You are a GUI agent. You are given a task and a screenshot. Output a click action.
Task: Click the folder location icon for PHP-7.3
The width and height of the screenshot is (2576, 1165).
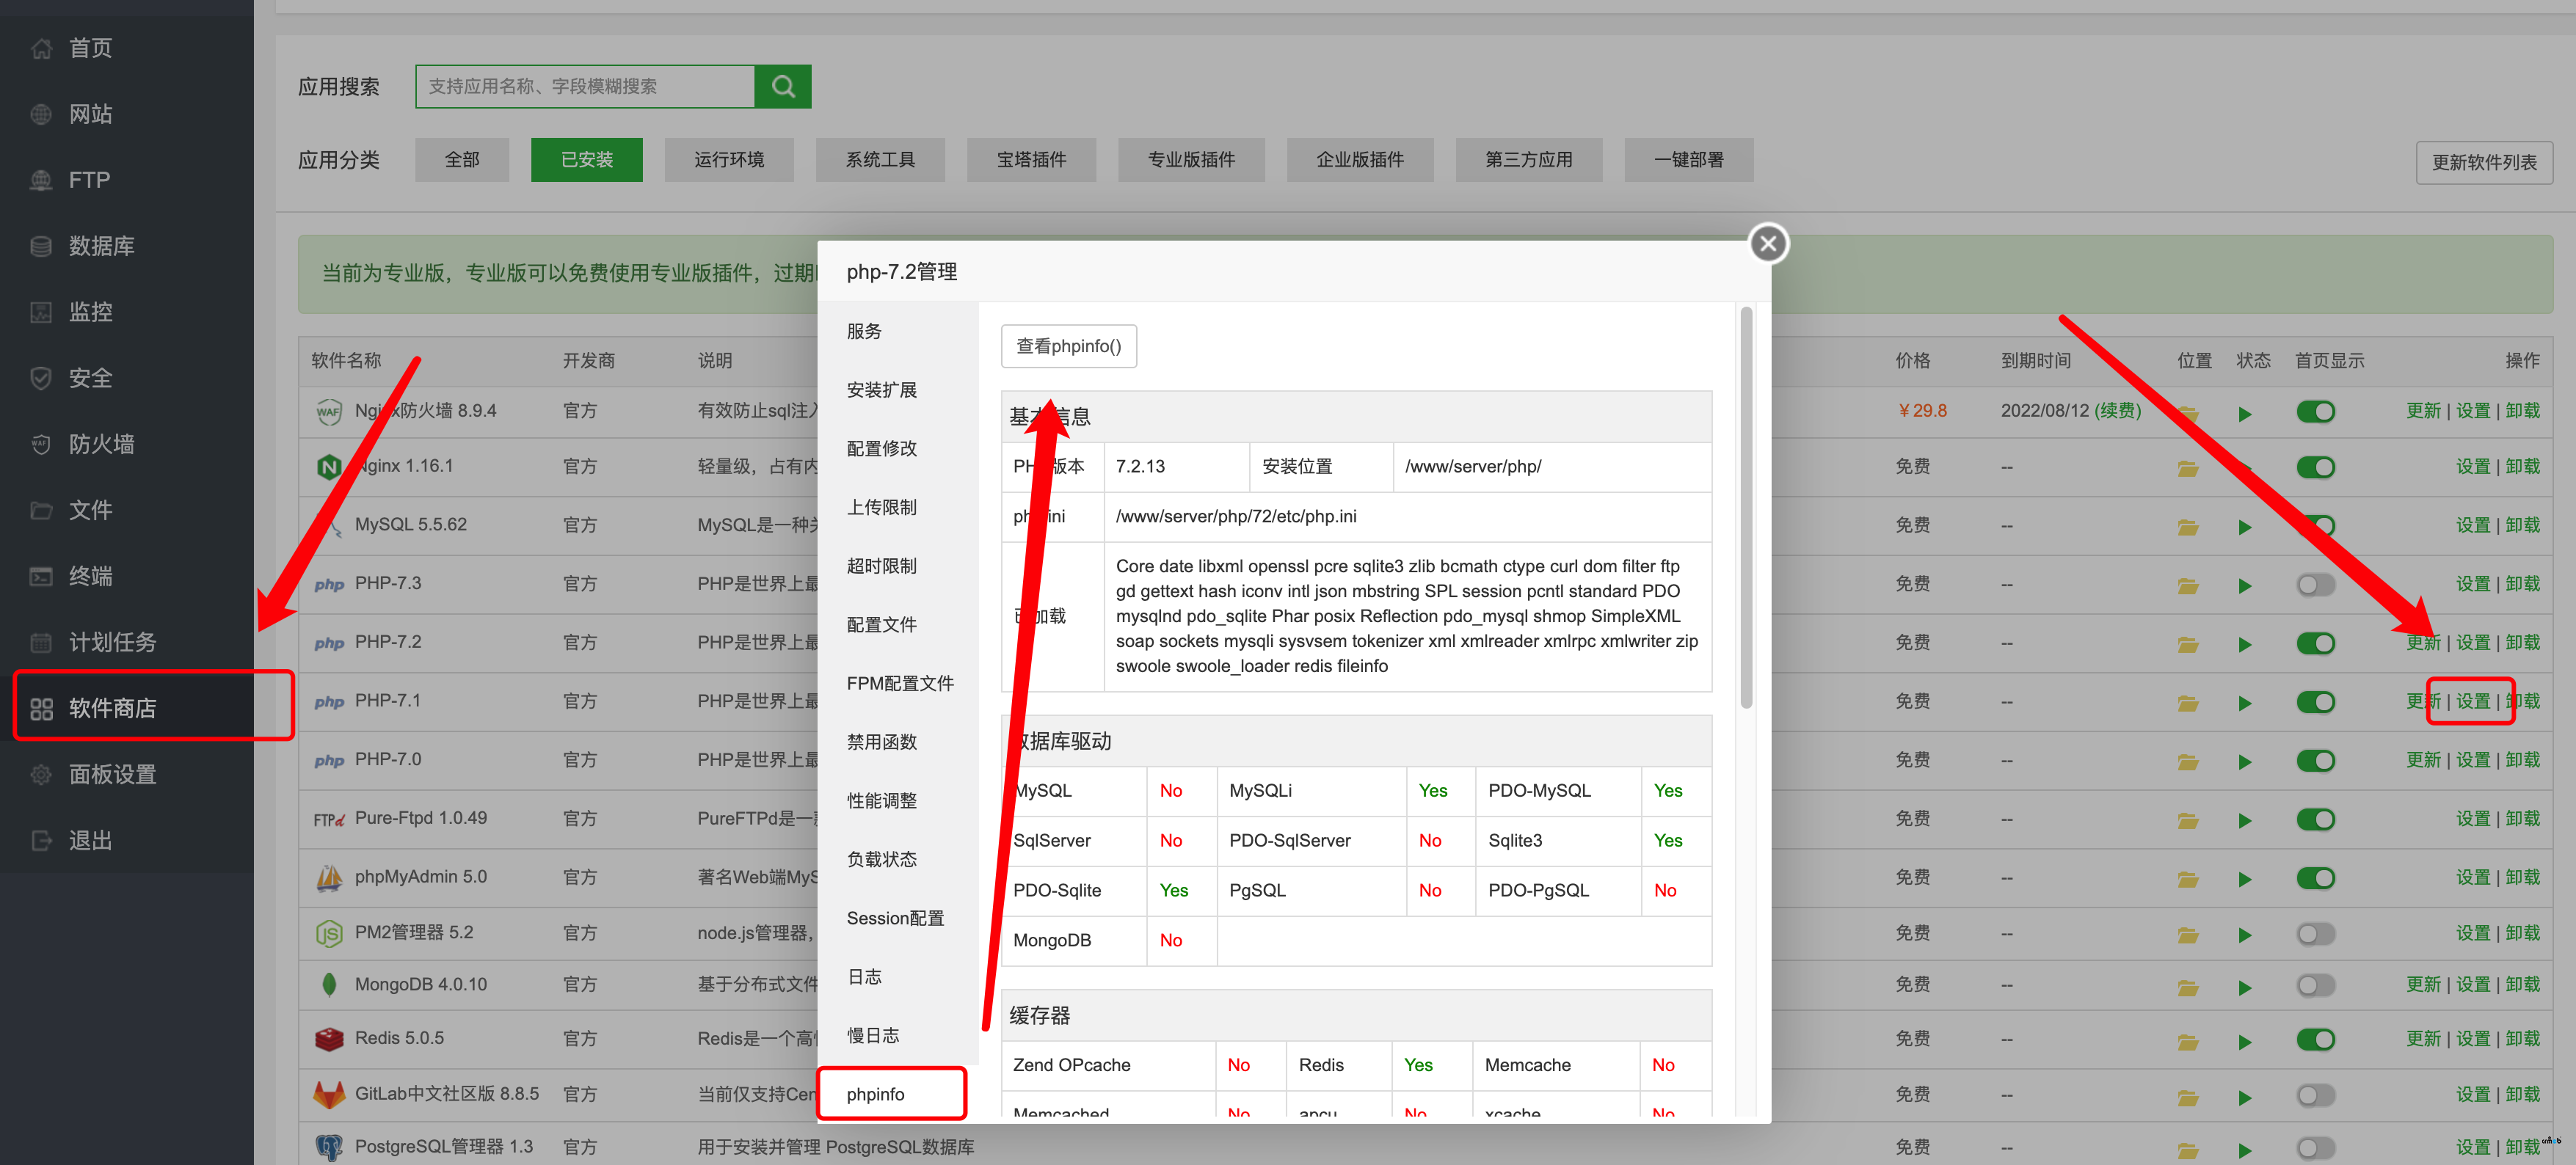2188,586
